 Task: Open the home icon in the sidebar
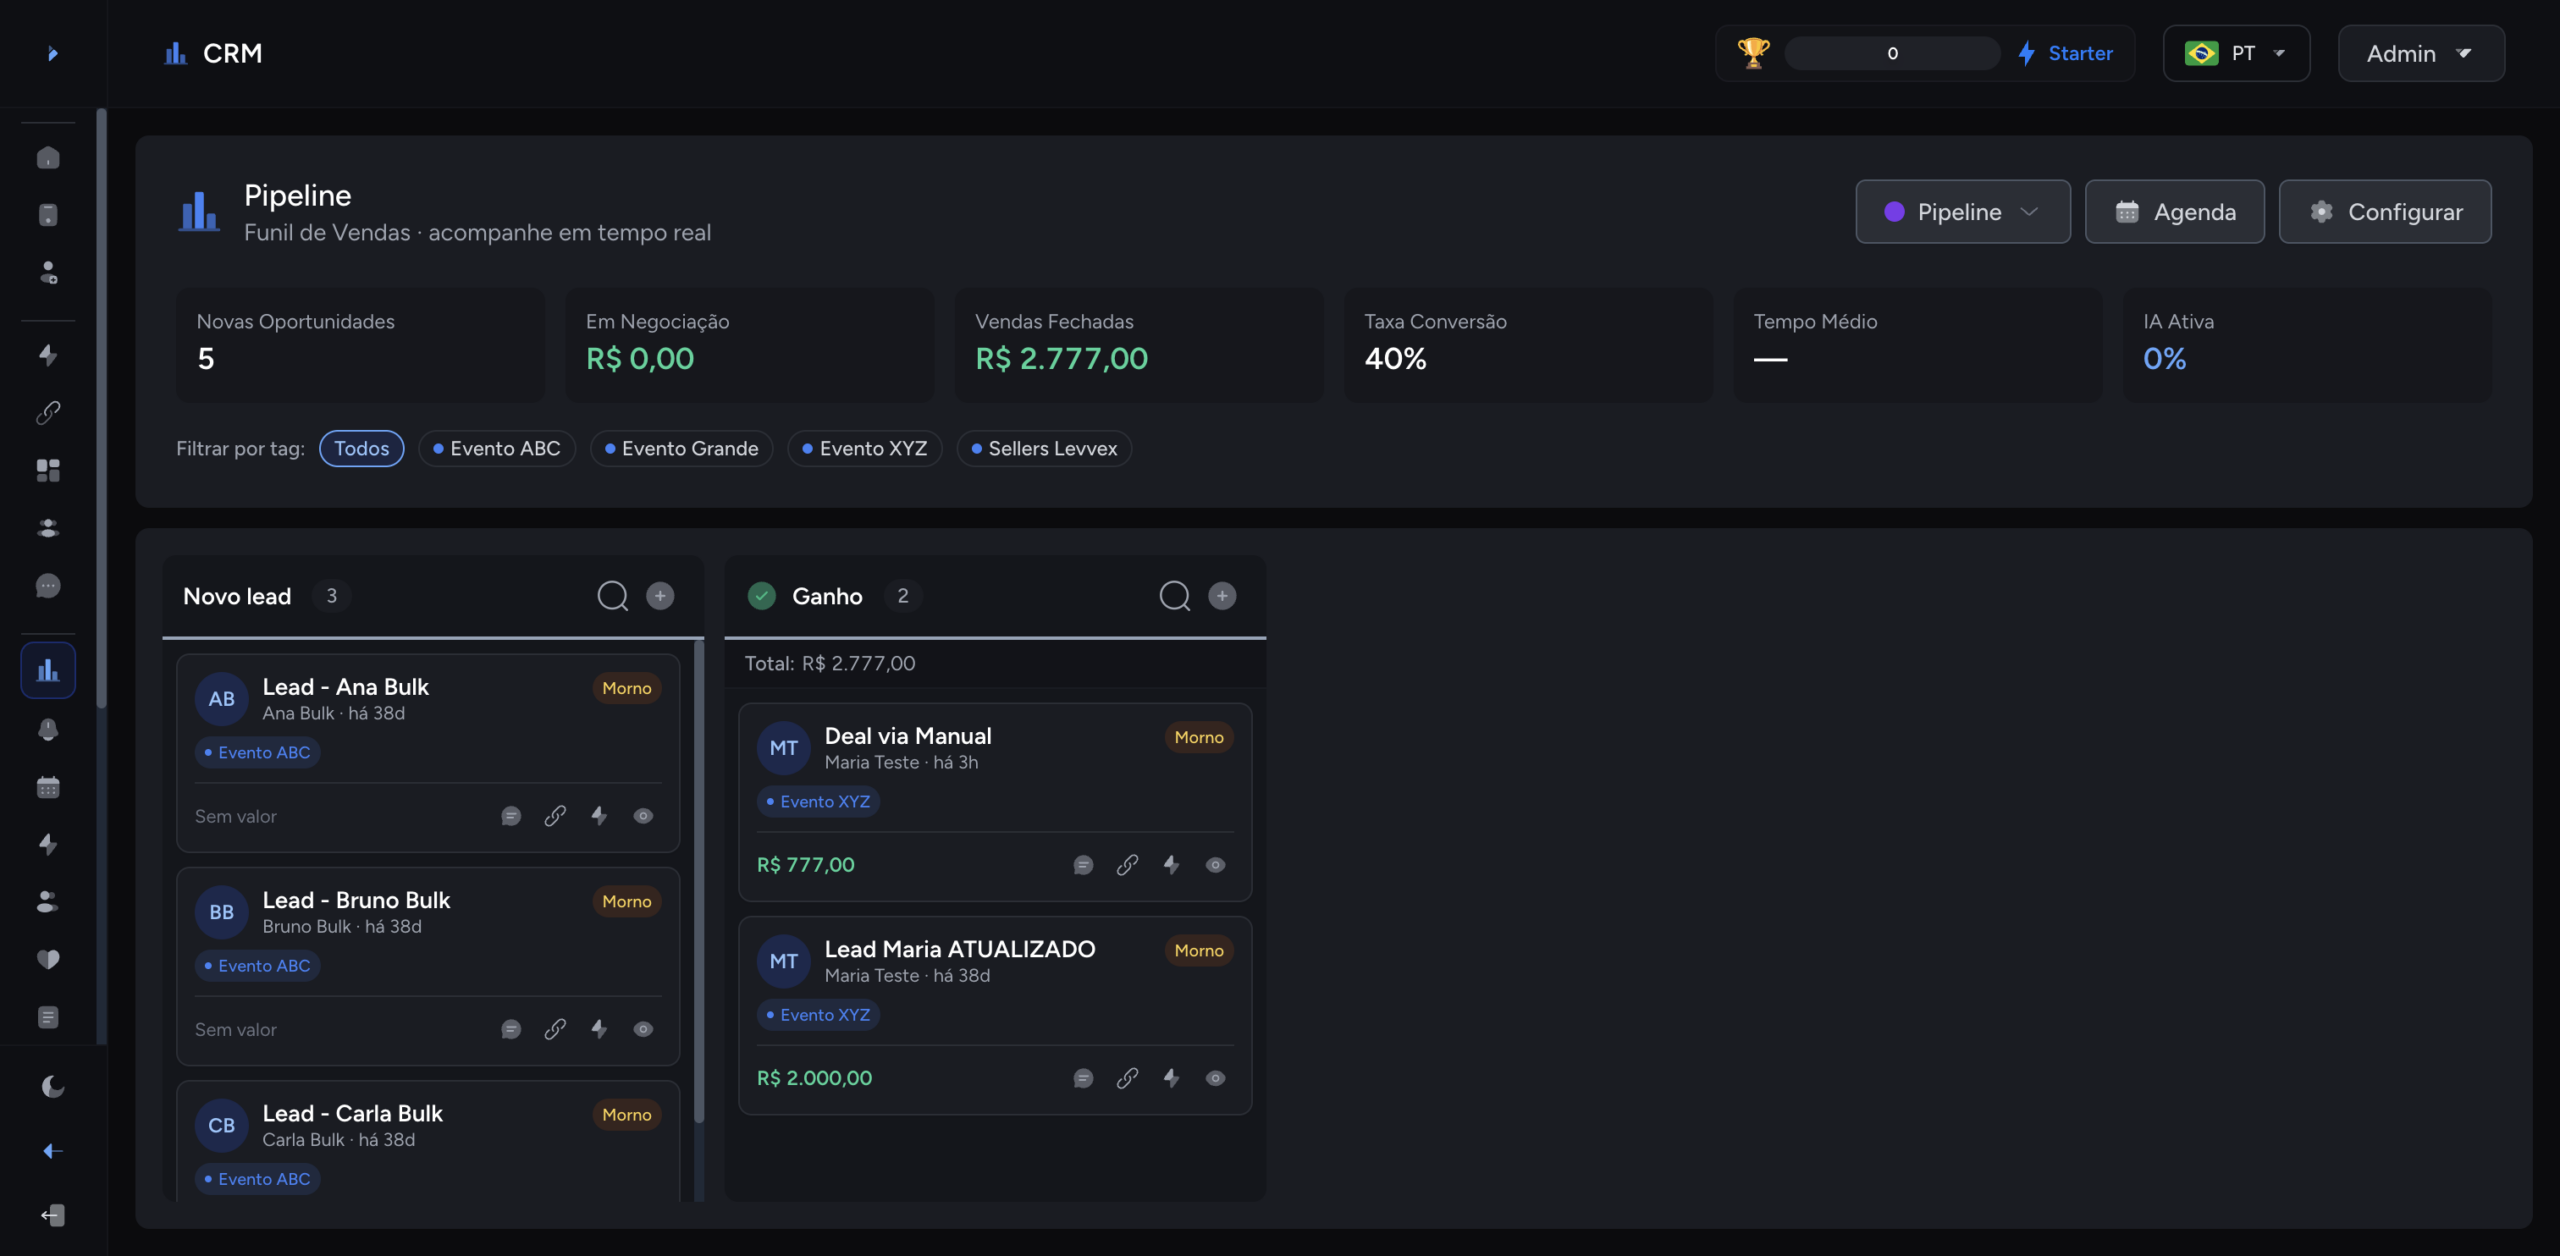pyautogui.click(x=48, y=158)
